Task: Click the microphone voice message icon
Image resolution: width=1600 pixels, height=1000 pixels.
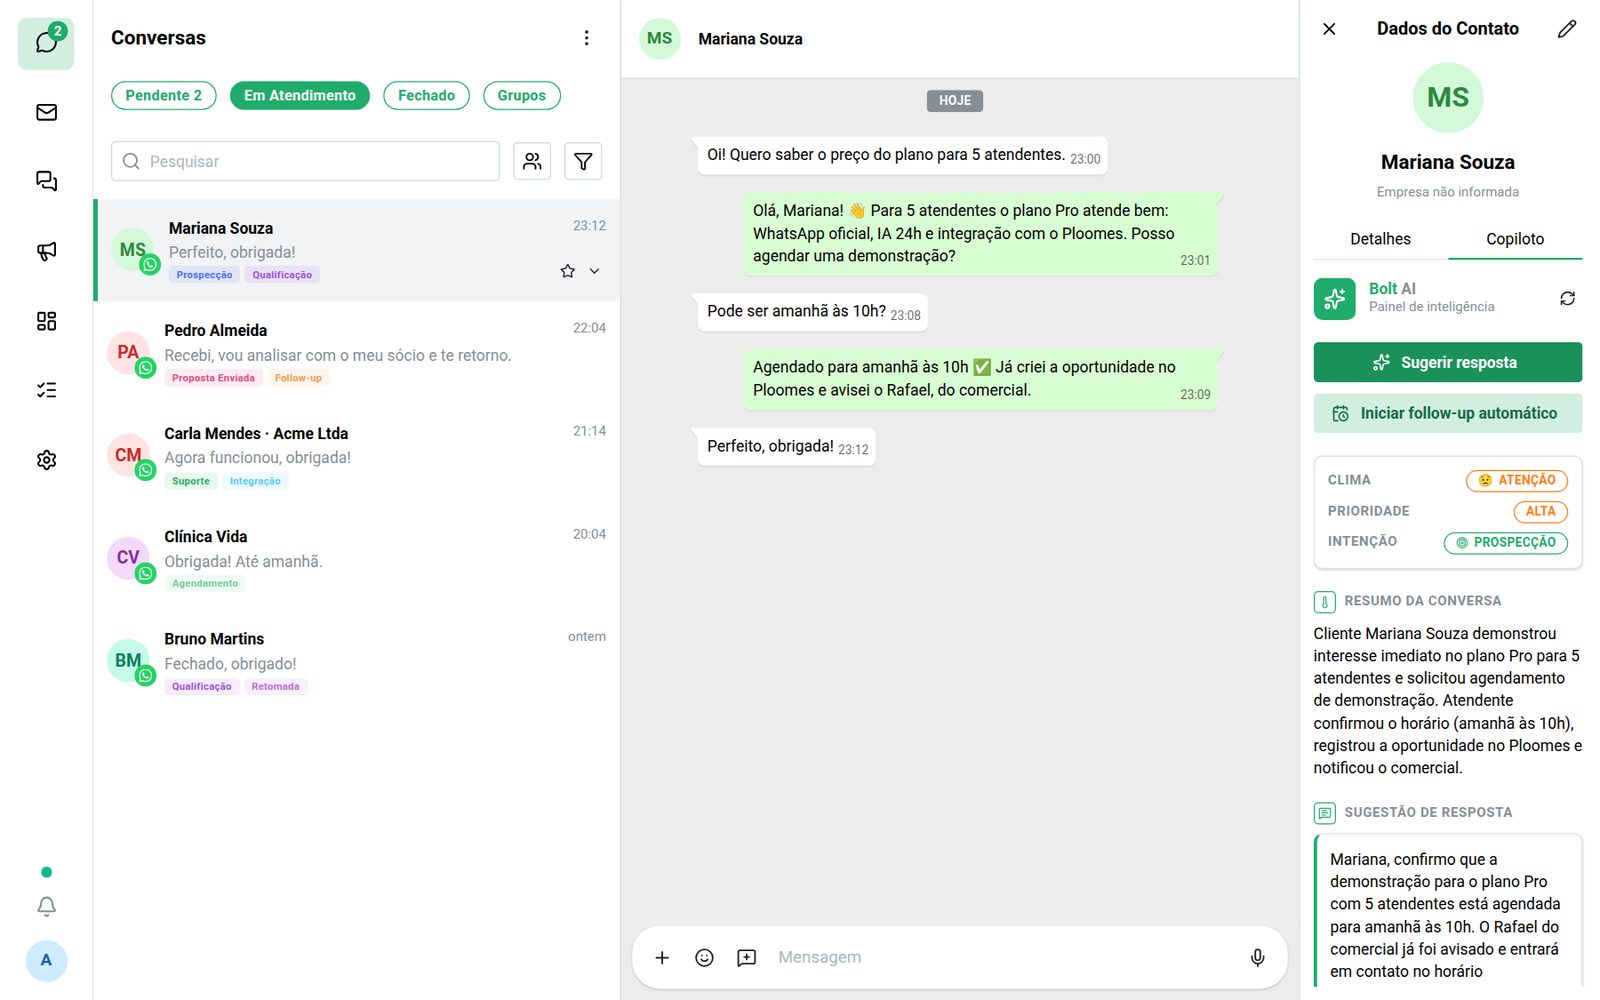Action: pyautogui.click(x=1257, y=958)
